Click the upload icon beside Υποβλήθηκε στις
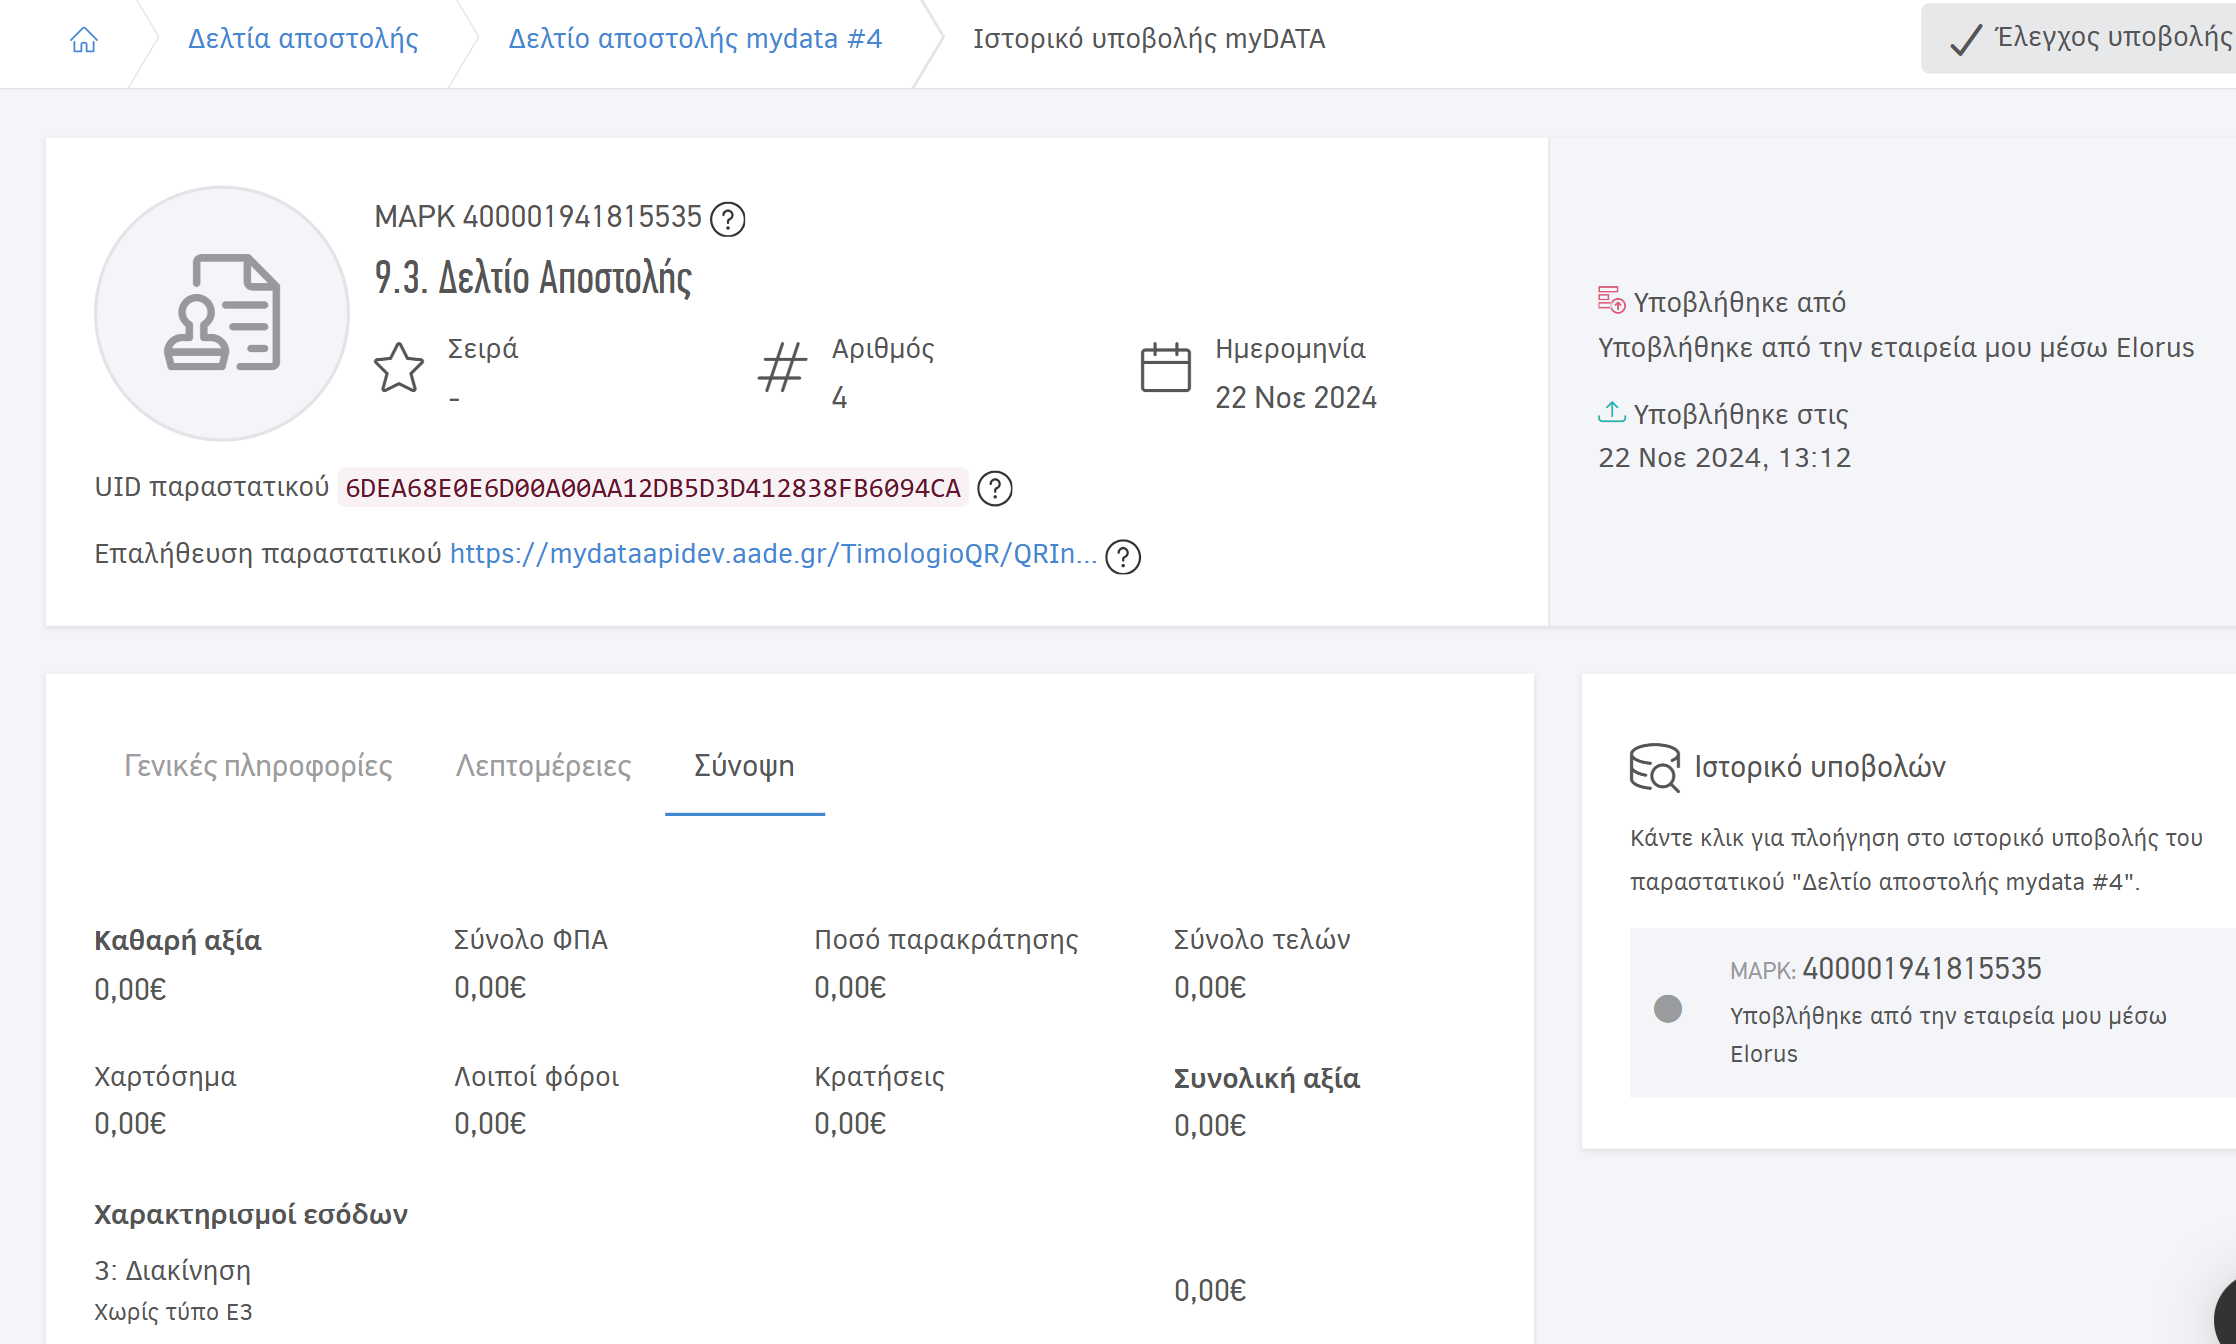Viewport: 2236px width, 1344px height. coord(1611,411)
